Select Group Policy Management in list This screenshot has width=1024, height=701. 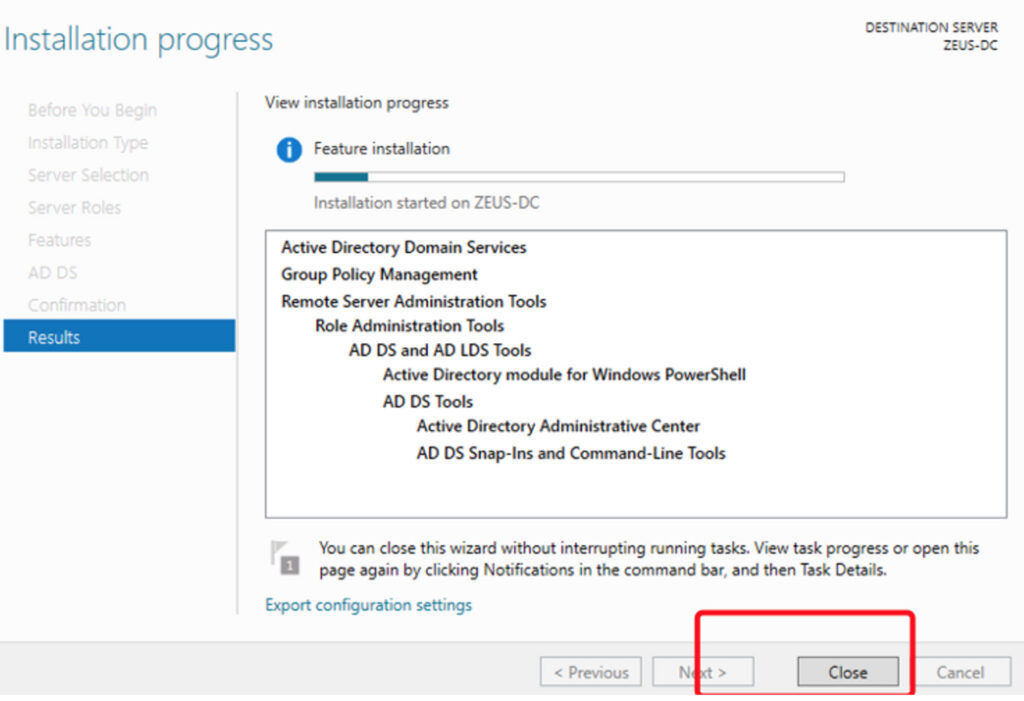[x=379, y=274]
